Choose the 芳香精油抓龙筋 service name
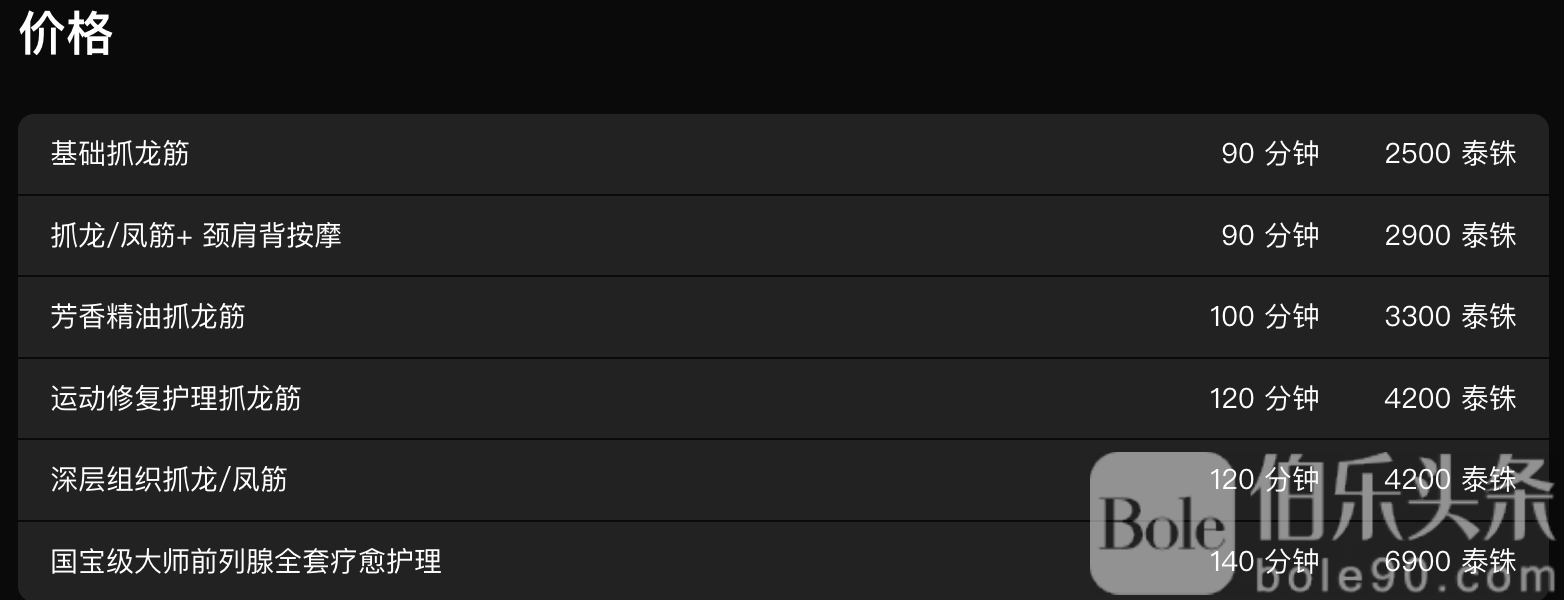Image resolution: width=1564 pixels, height=600 pixels. tap(148, 317)
